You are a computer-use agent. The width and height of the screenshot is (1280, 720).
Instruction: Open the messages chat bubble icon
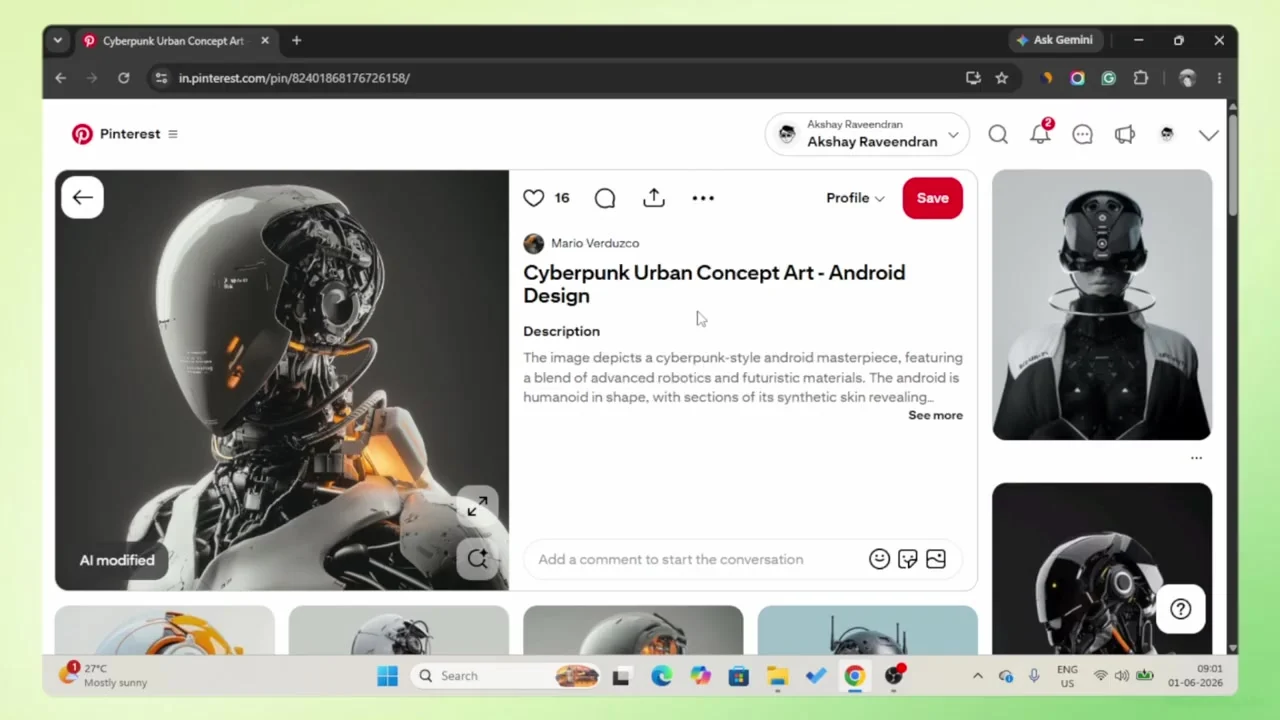click(1083, 134)
